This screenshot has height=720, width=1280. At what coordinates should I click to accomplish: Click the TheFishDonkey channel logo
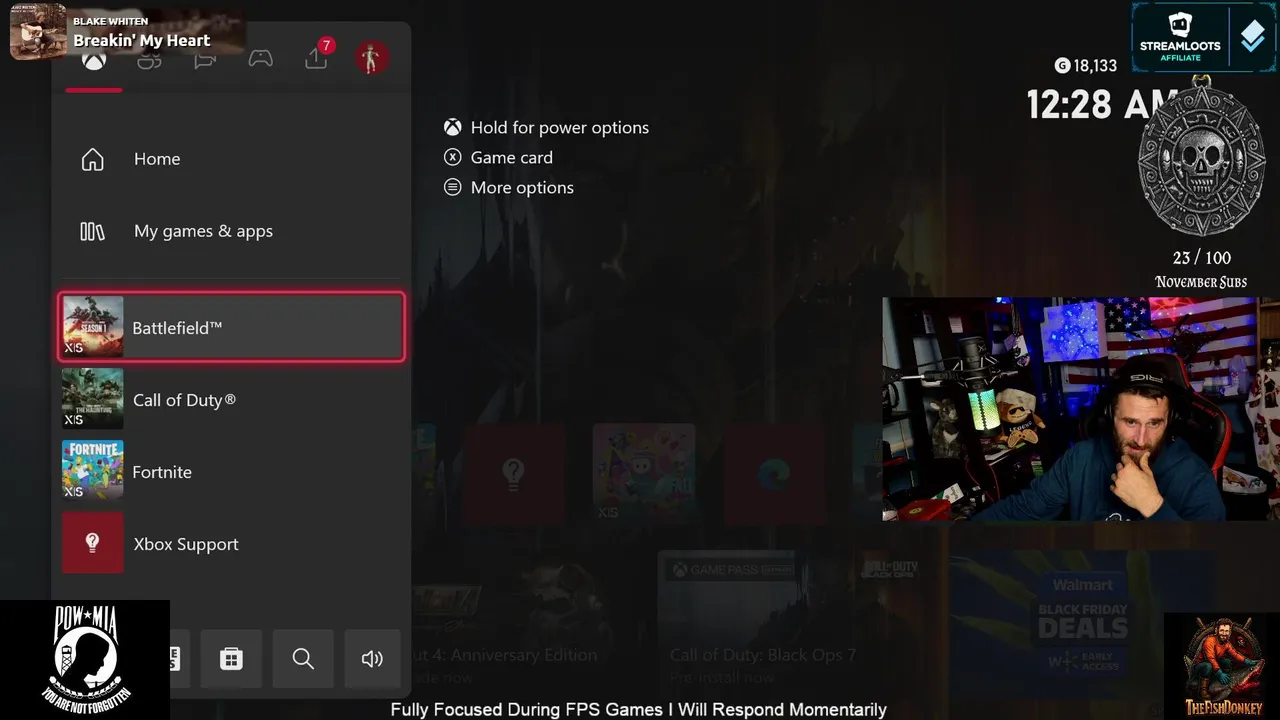click(x=1222, y=666)
